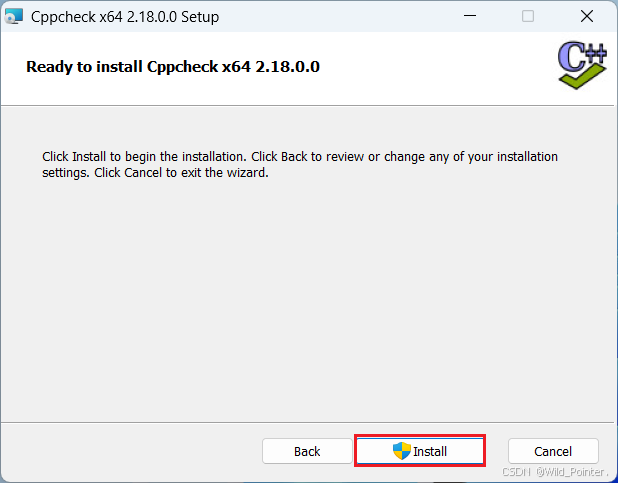Click the Cppcheck C++ checkmark logo
Screen dimensions: 618x483
tap(582, 65)
